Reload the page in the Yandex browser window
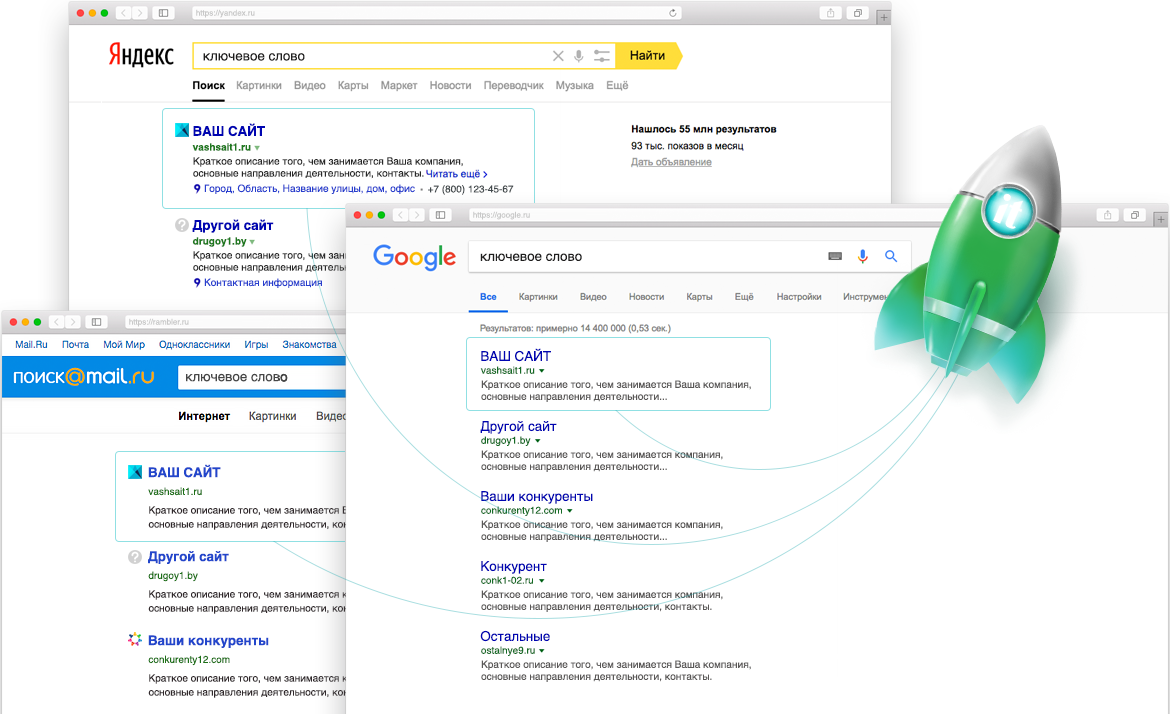Viewport: 1170px width, 714px height. tap(672, 13)
